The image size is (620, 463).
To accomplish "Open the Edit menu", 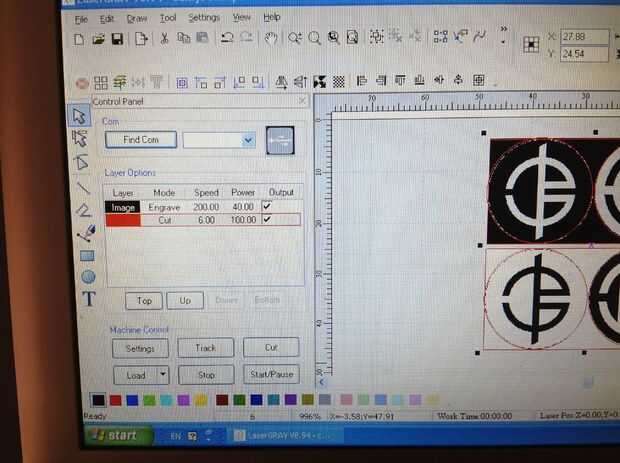I will pyautogui.click(x=107, y=19).
